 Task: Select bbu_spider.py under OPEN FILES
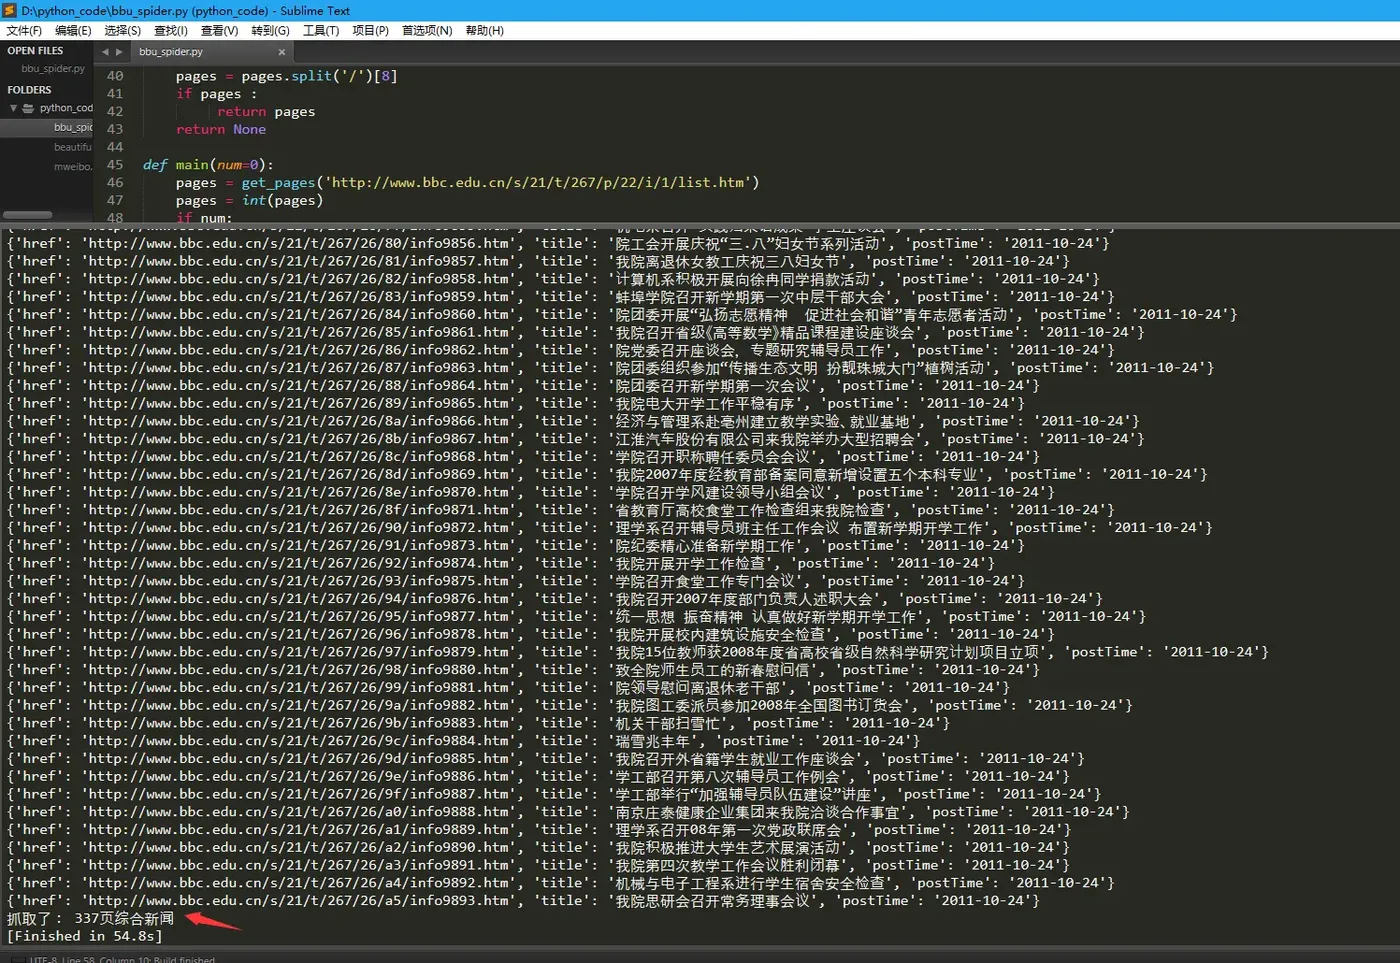coord(53,69)
